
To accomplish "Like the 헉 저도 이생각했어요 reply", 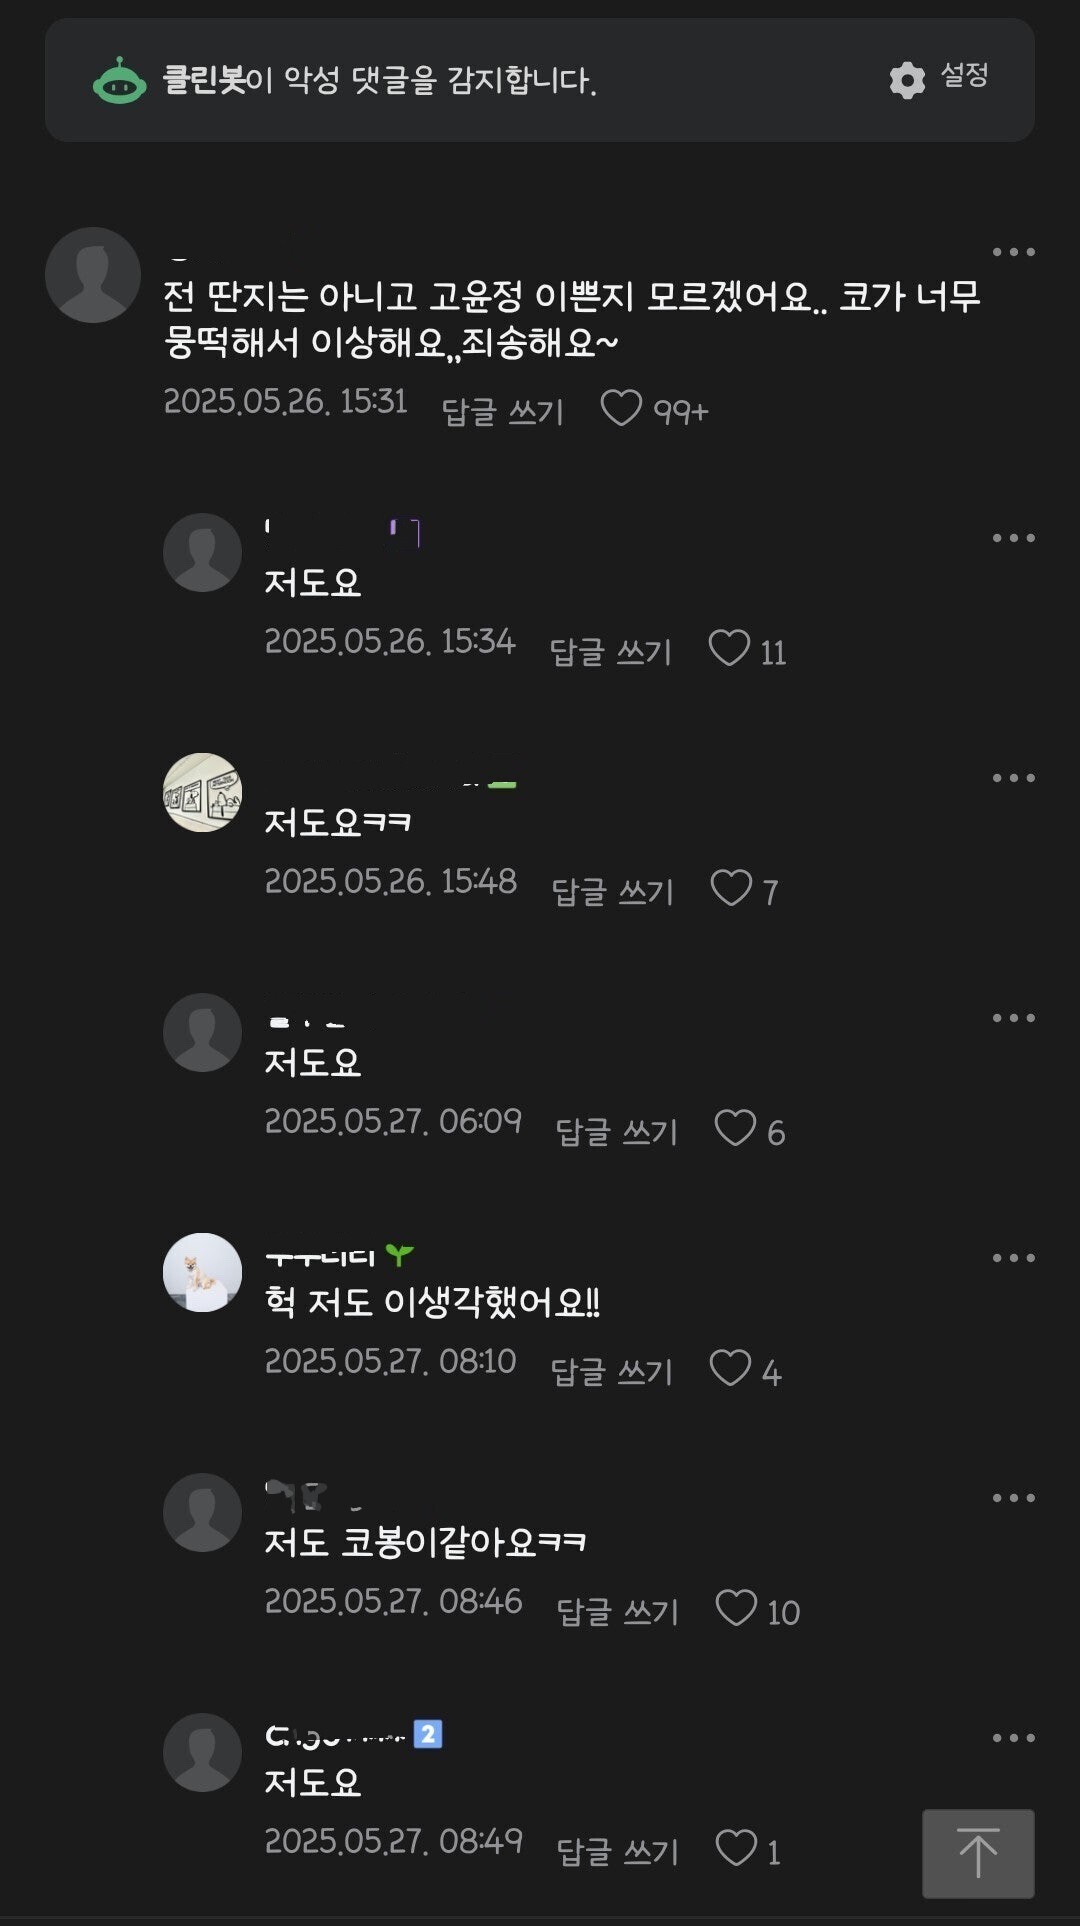I will tap(730, 1368).
